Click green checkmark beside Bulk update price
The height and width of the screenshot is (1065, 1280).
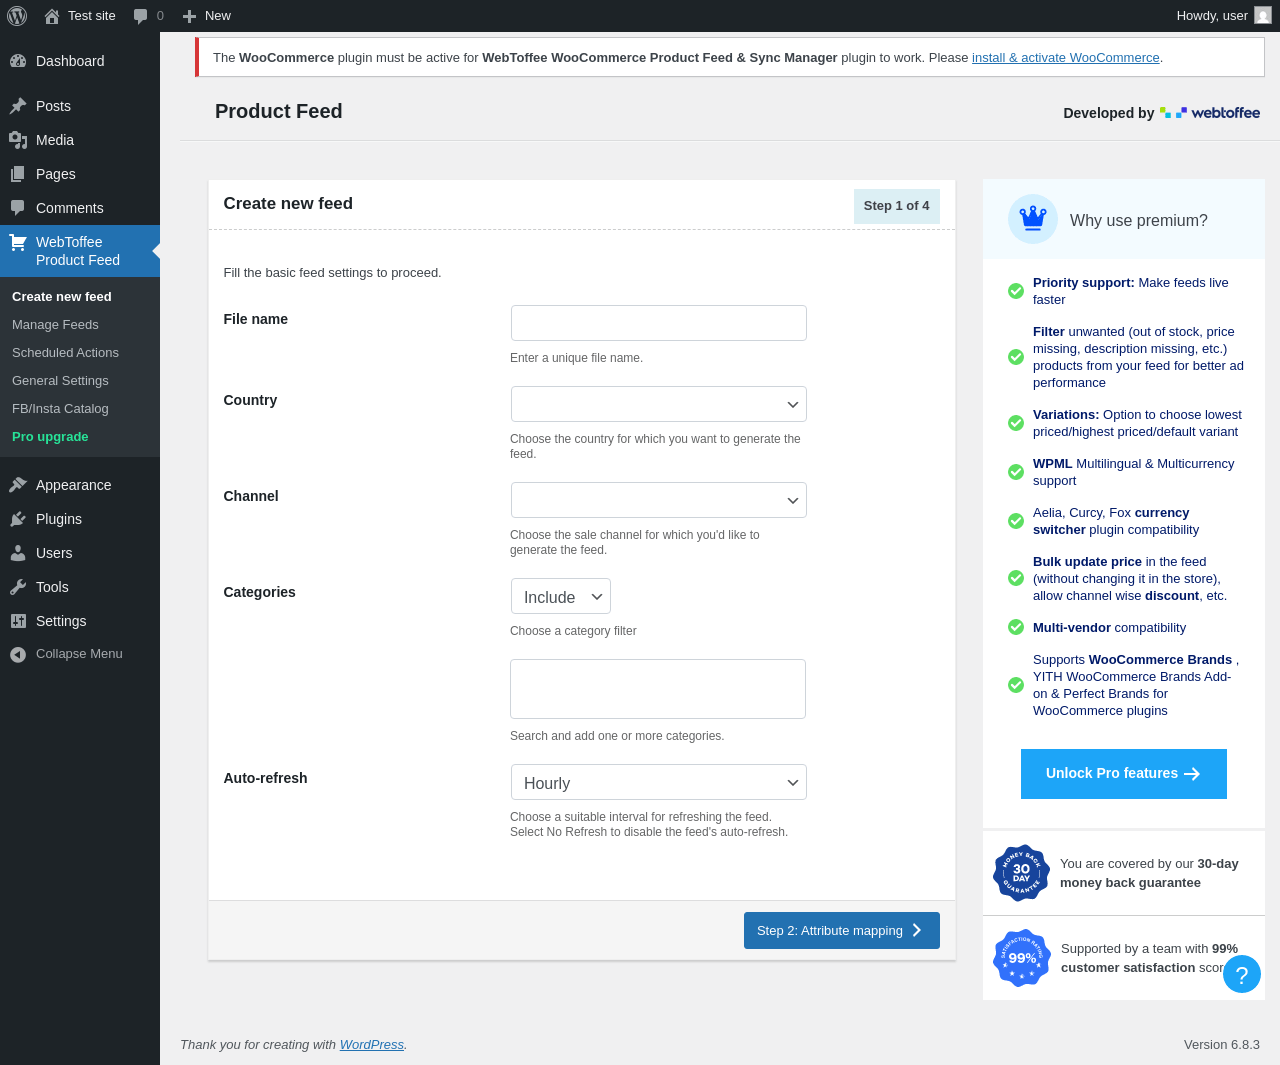[x=1016, y=578]
